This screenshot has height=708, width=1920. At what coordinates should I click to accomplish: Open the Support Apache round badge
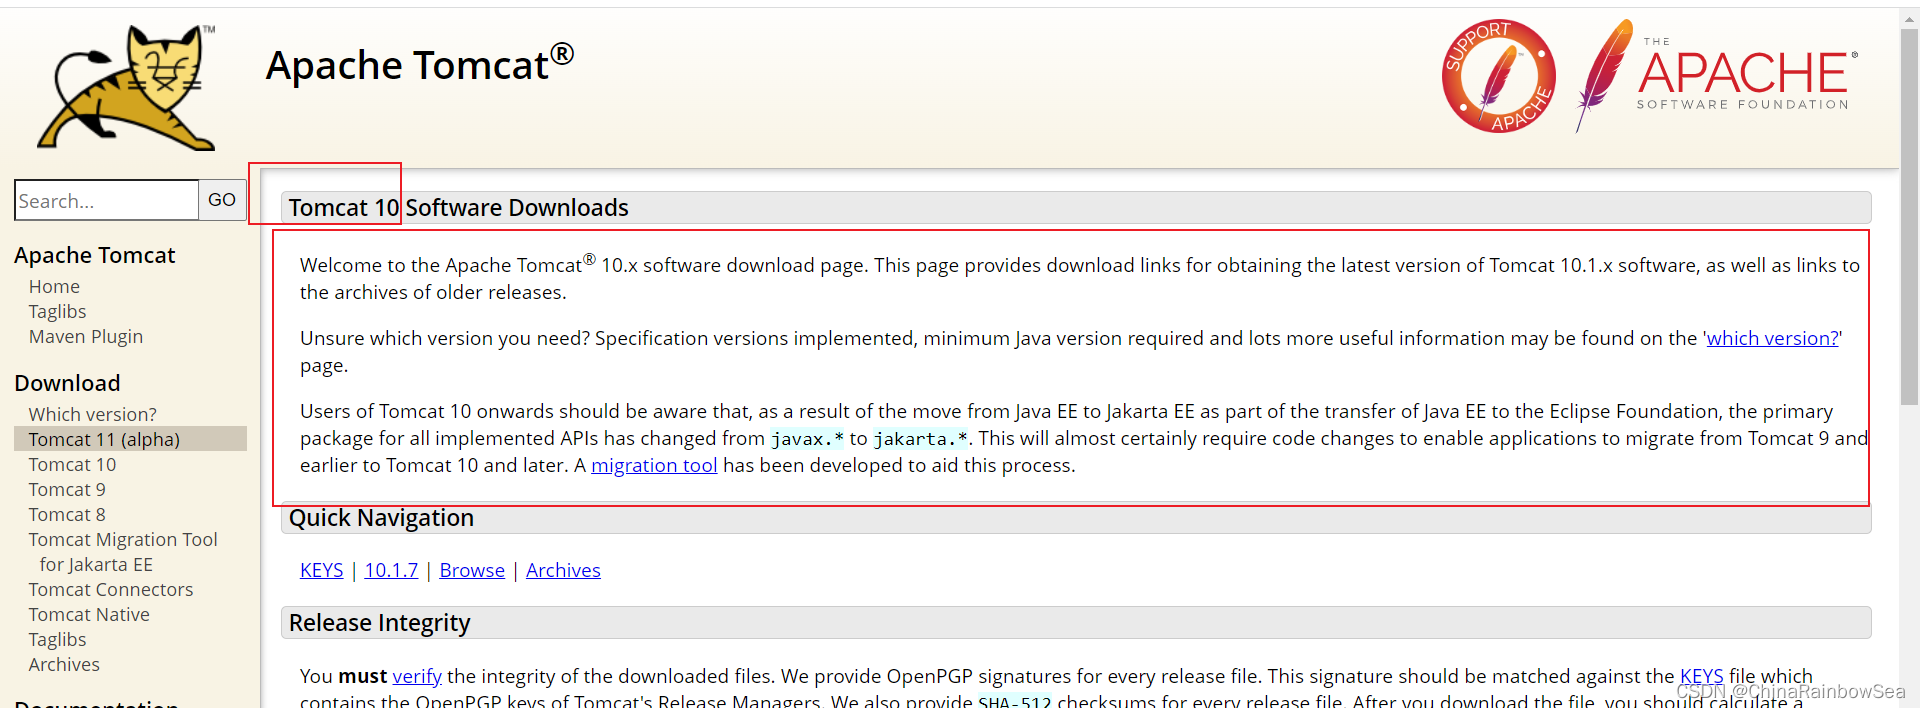[x=1498, y=76]
